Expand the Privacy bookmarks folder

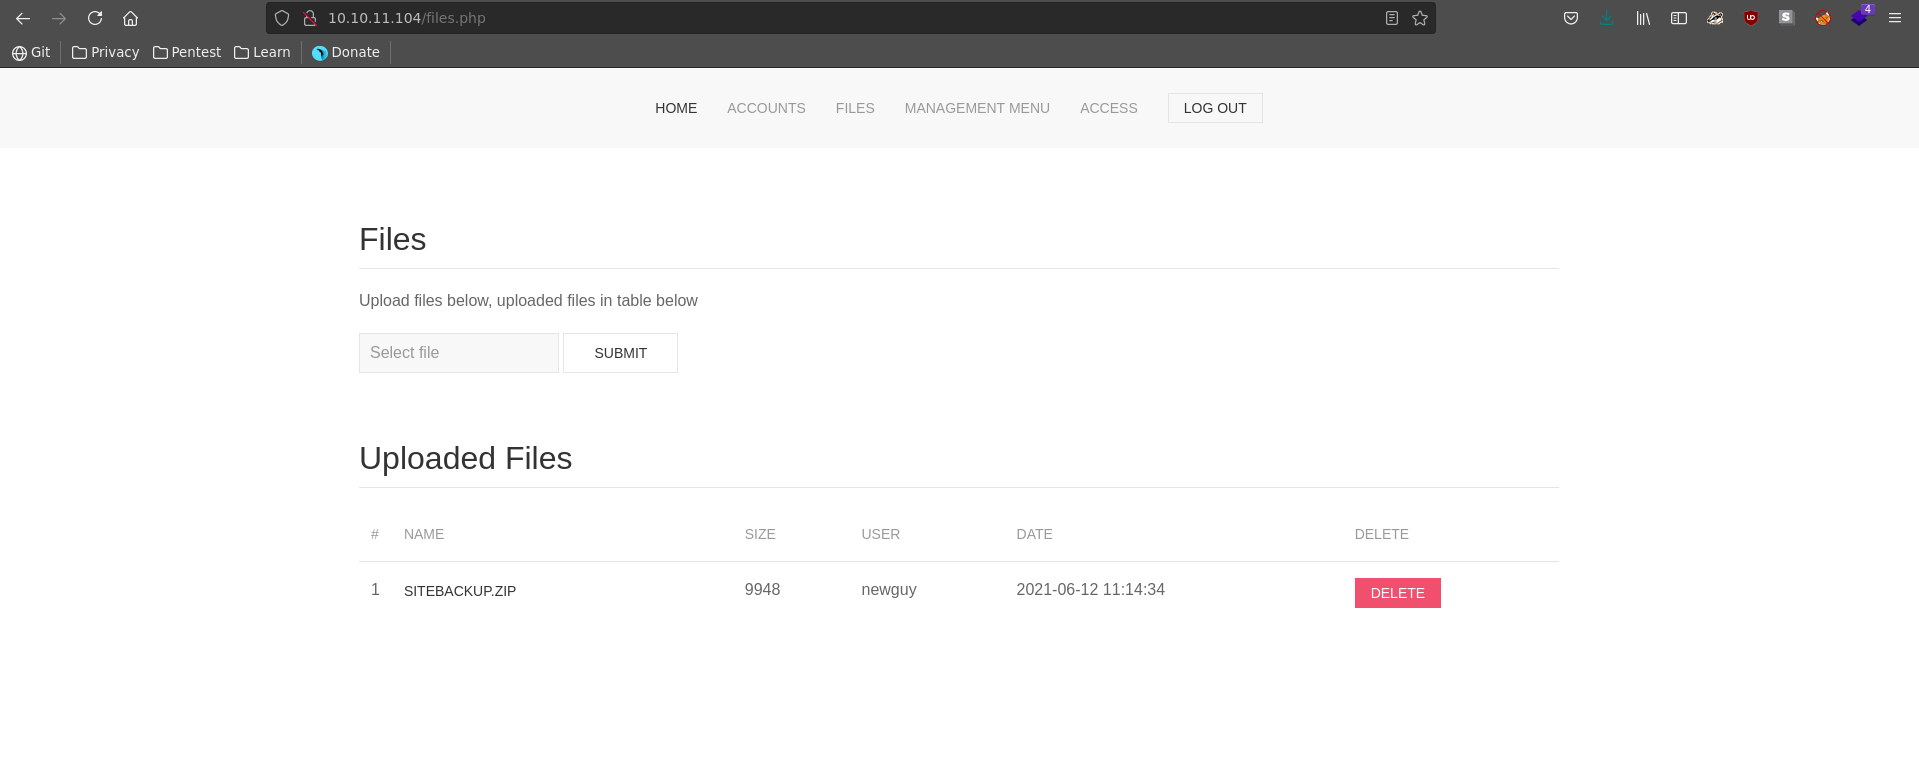(105, 52)
